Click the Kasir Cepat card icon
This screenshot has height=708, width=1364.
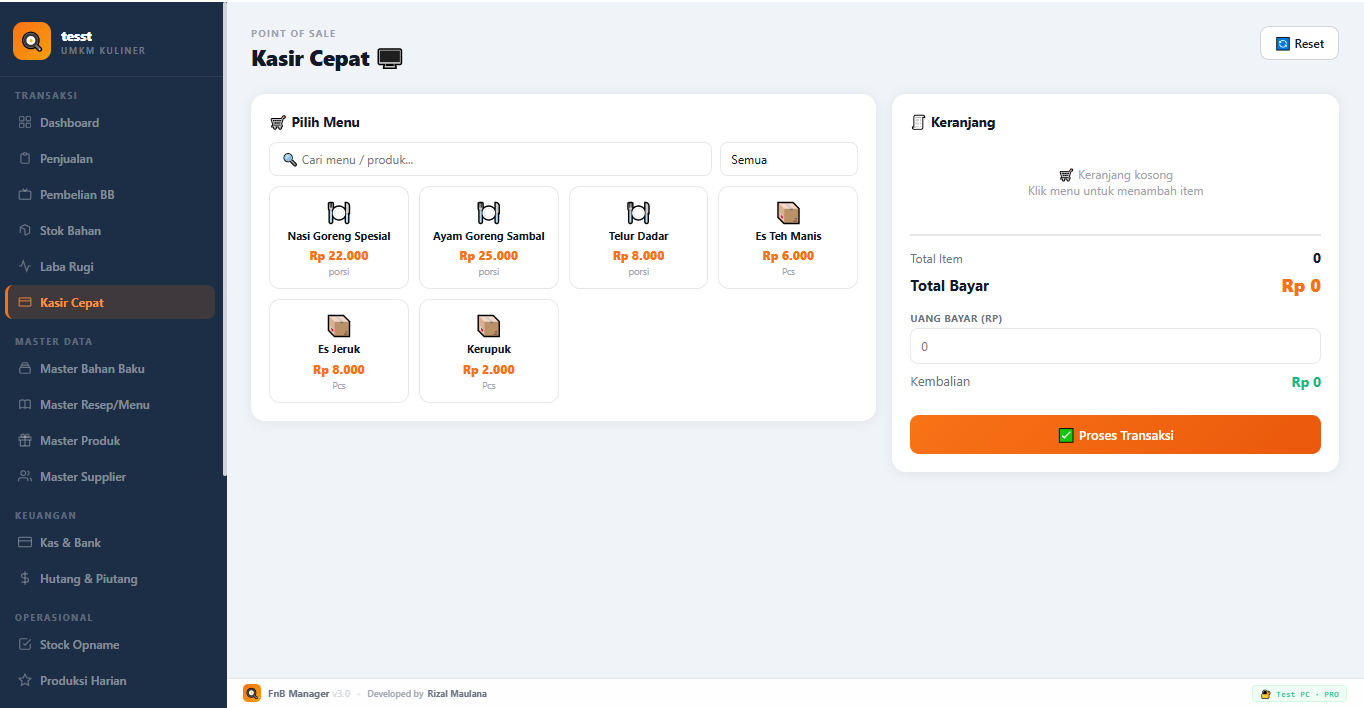tap(26, 302)
